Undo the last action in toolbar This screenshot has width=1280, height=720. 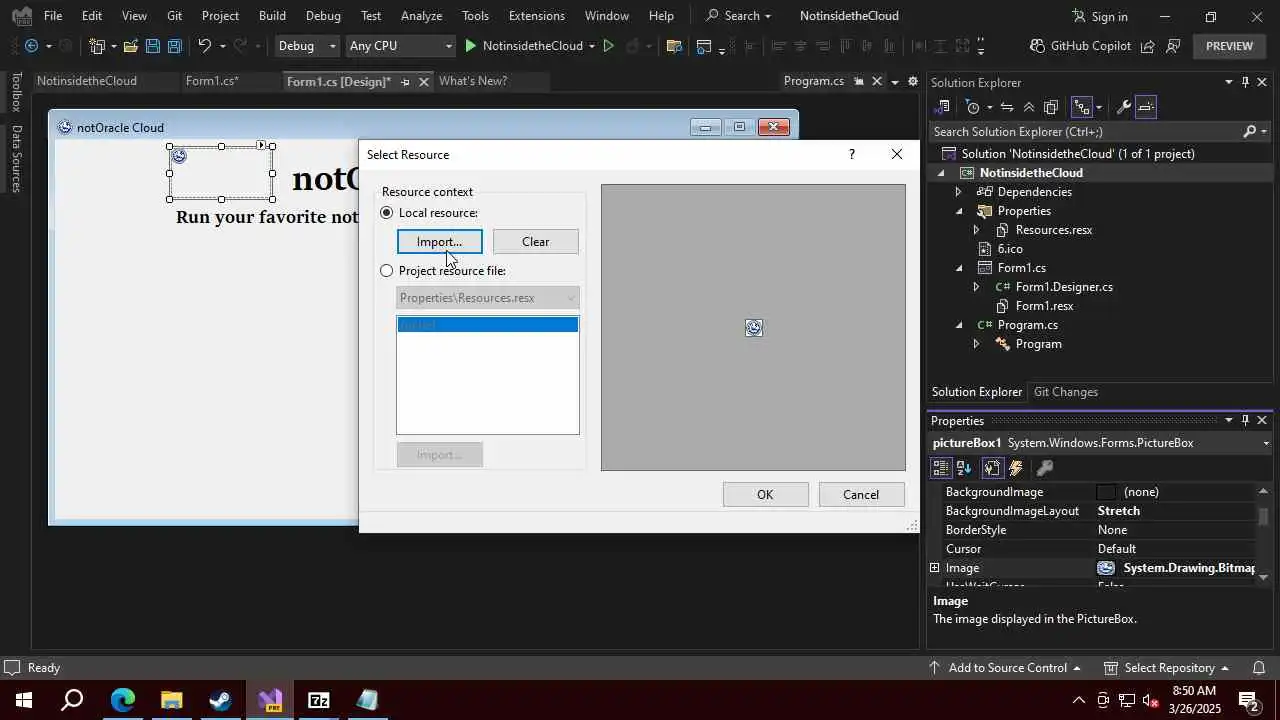(204, 46)
